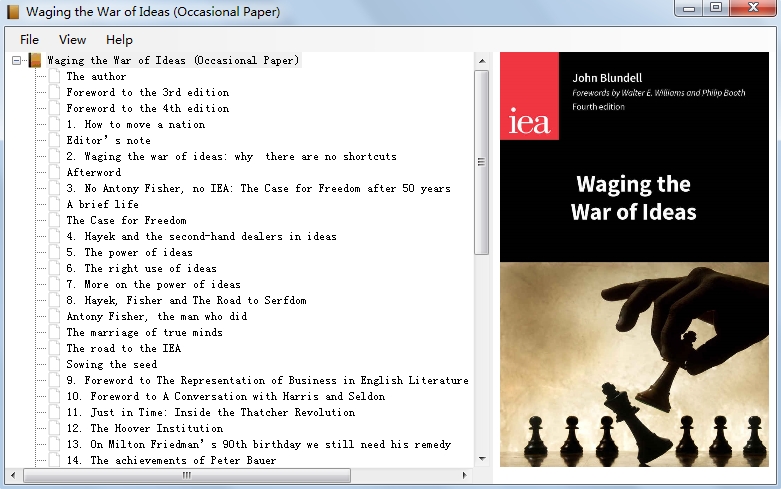
Task: Click page icon beside 5. The power of ideas
Action: (55, 252)
